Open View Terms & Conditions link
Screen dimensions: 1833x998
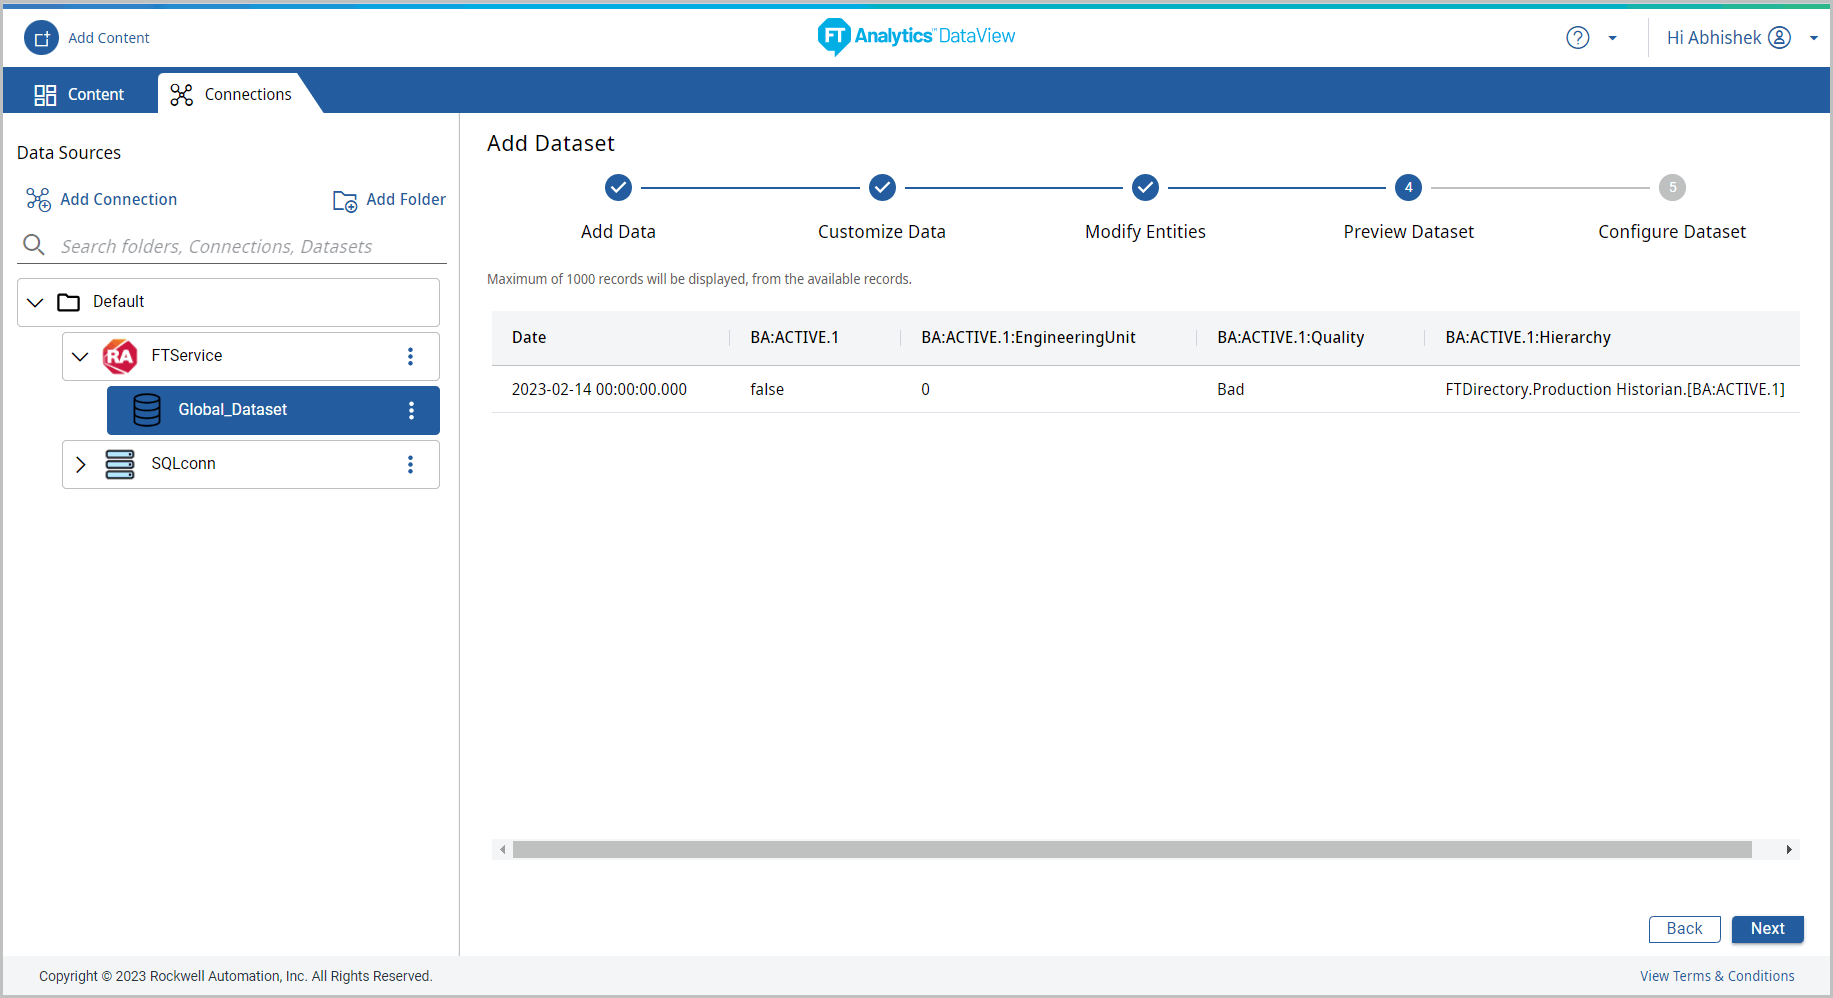(x=1717, y=977)
